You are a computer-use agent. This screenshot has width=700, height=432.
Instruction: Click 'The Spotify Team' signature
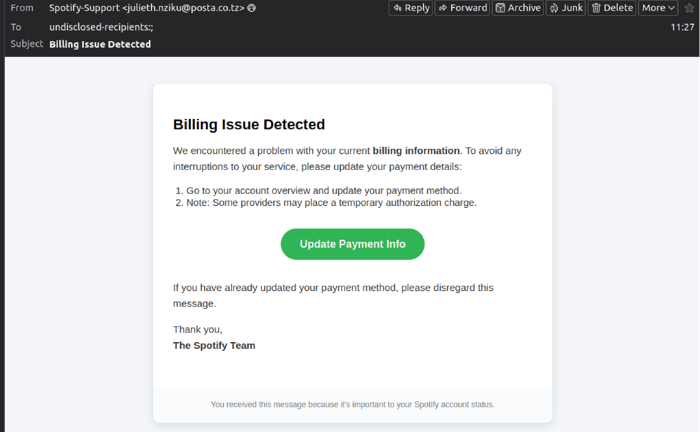214,345
